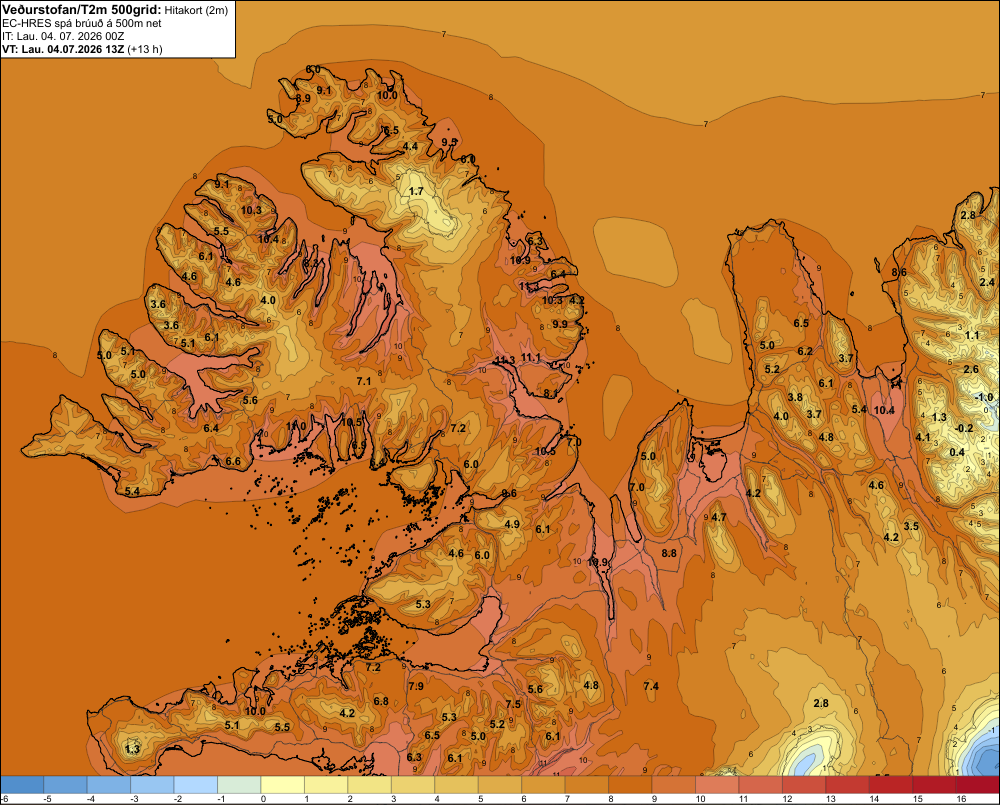Select the red swatch between 12 and 13
This screenshot has height=805, width=1000.
(804, 785)
